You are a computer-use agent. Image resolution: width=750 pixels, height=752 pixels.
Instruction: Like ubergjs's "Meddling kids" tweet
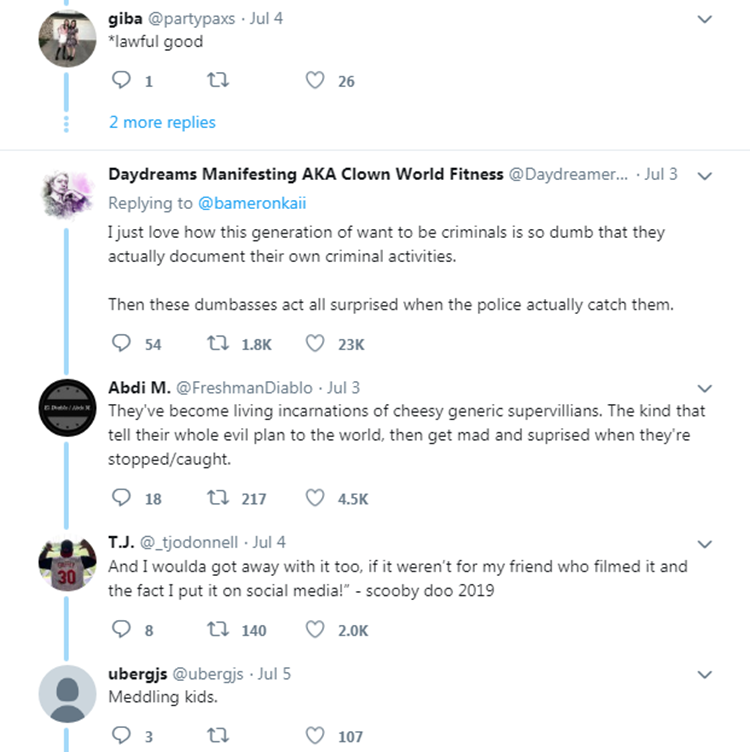pyautogui.click(x=315, y=736)
